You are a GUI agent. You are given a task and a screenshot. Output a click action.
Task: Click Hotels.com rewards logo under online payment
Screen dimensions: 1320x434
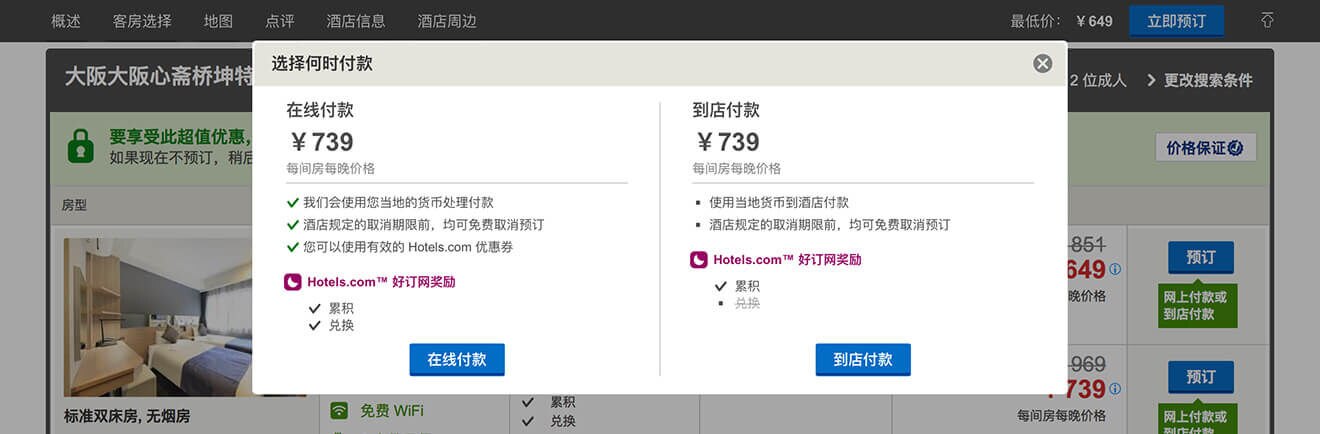click(x=293, y=282)
